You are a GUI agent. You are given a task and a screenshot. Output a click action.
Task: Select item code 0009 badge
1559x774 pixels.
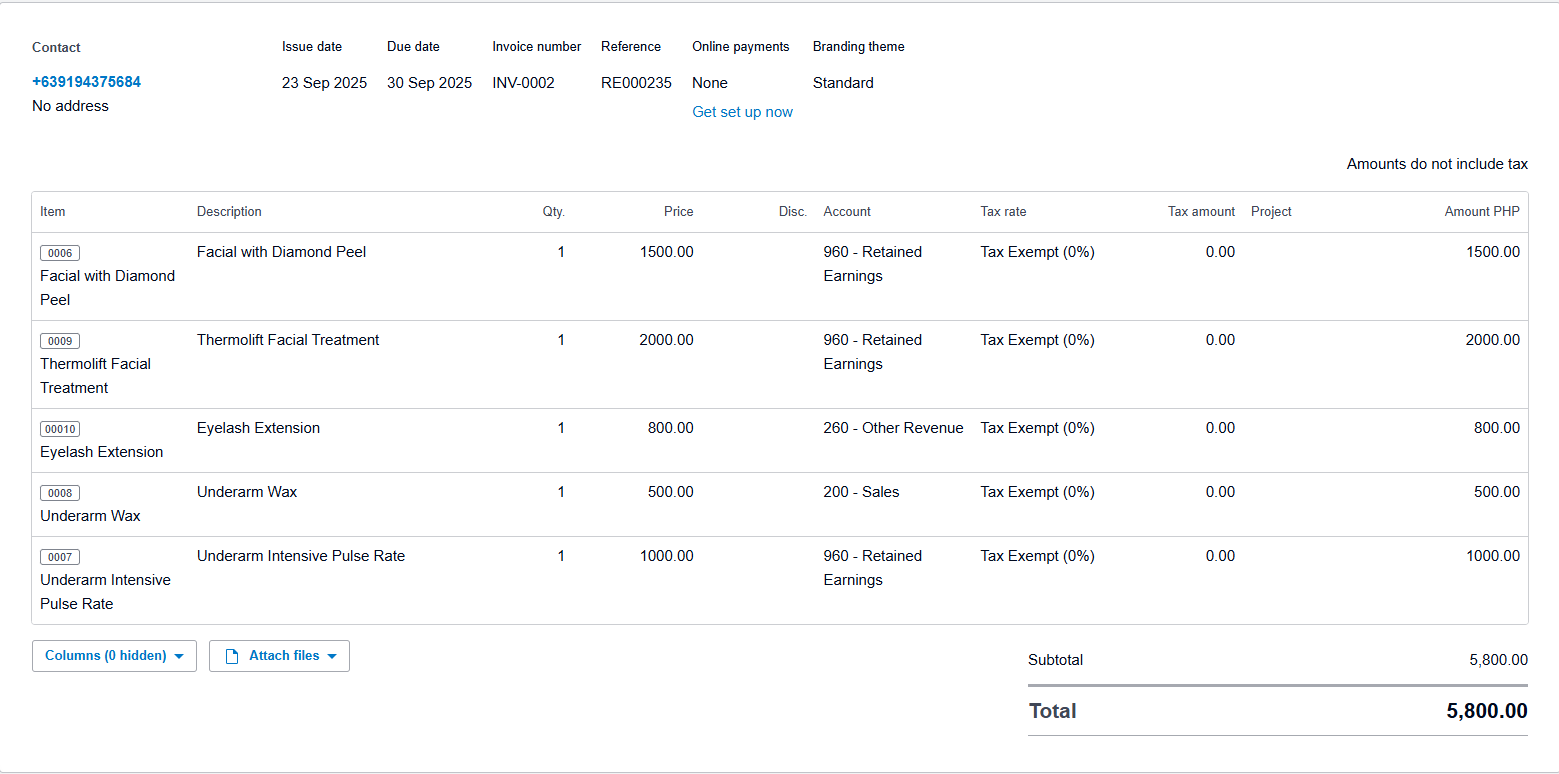click(x=60, y=341)
